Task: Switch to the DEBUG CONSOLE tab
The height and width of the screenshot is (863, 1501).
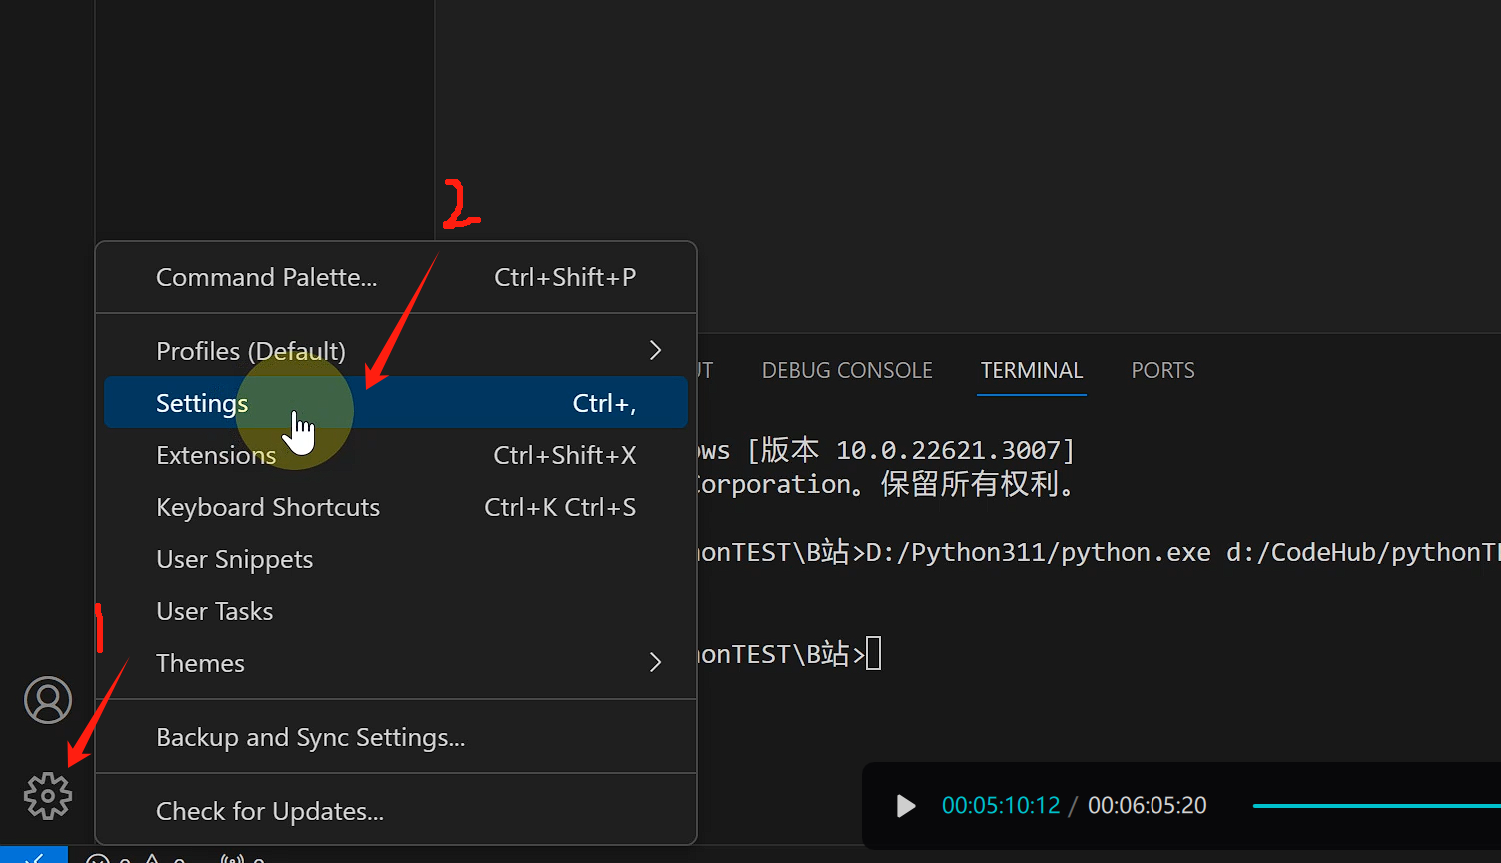Action: pos(847,371)
